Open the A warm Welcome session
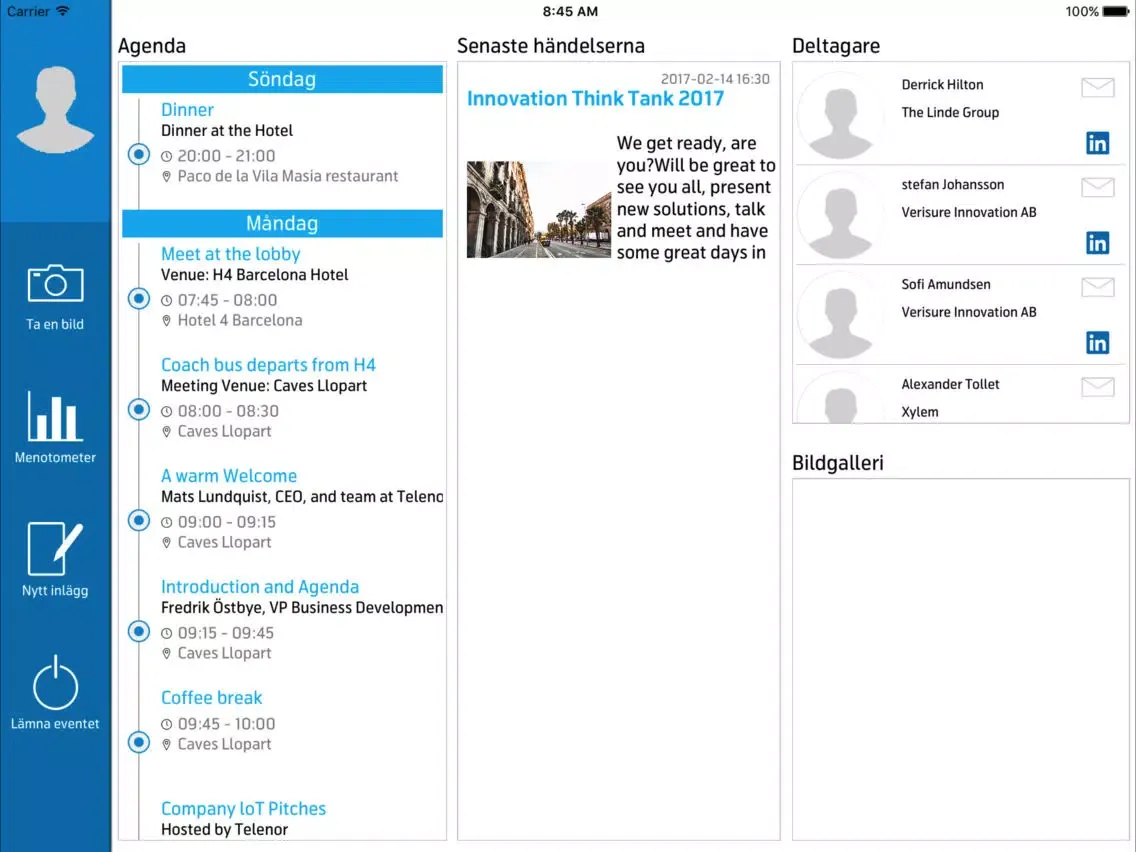Image resolution: width=1136 pixels, height=852 pixels. 229,475
